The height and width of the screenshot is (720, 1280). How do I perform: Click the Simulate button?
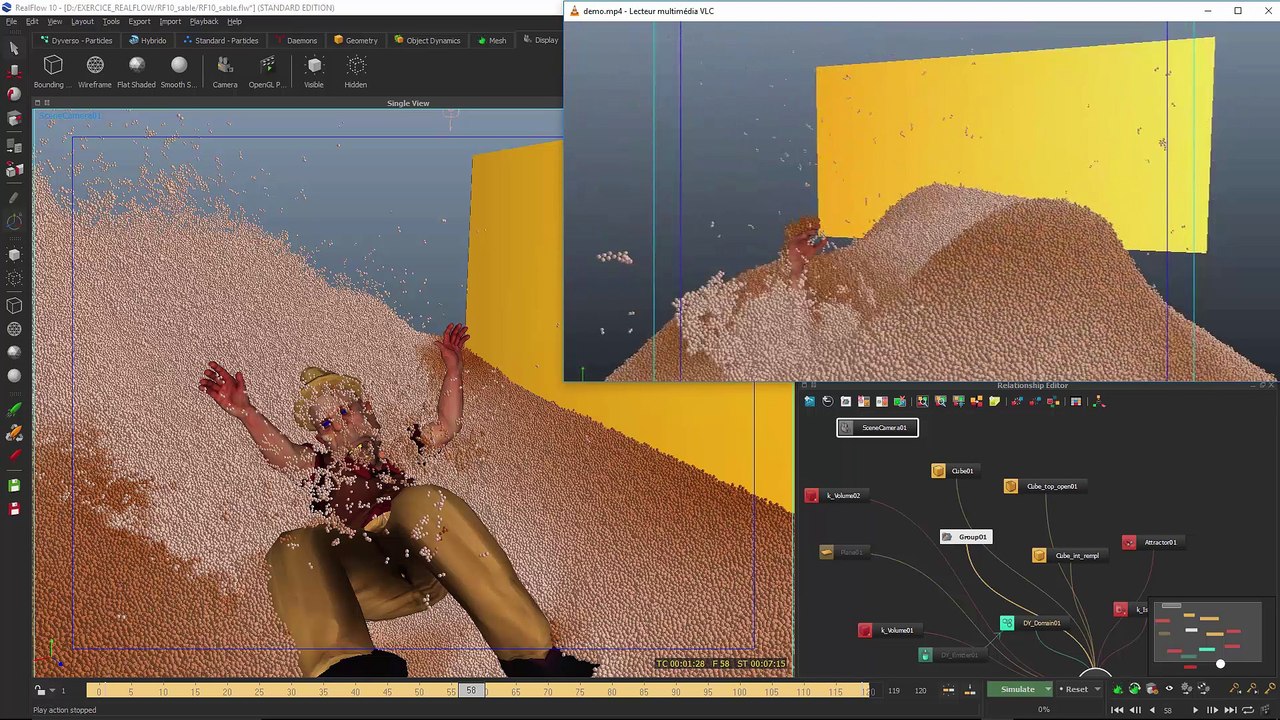[1016, 689]
